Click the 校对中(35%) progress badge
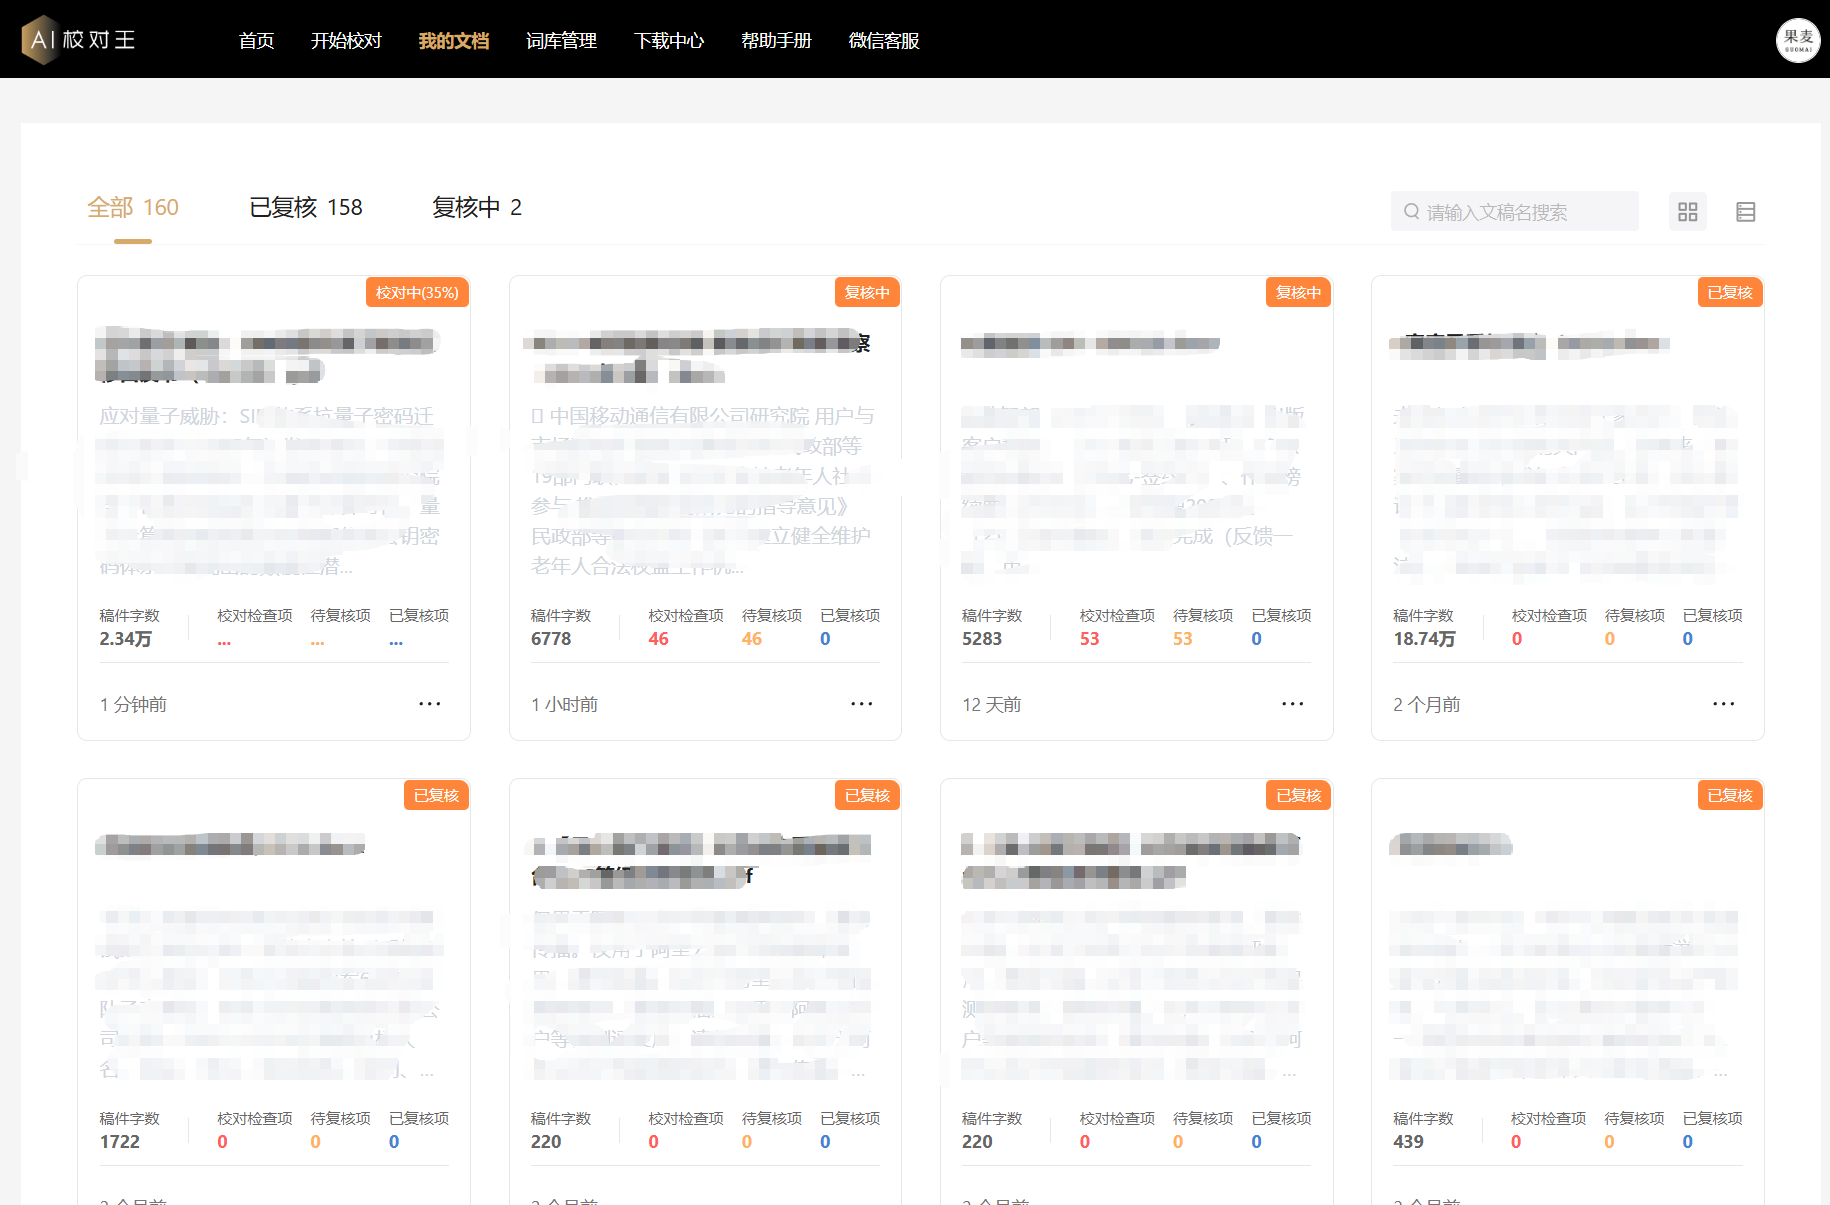Image resolution: width=1830 pixels, height=1205 pixels. pos(417,293)
